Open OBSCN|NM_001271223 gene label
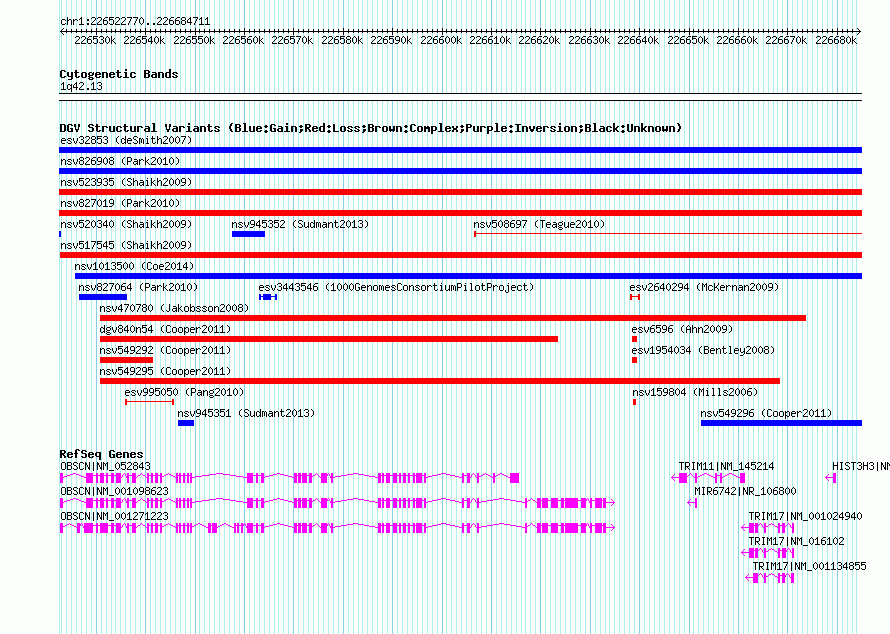Image resolution: width=890 pixels, height=634 pixels. [115, 516]
